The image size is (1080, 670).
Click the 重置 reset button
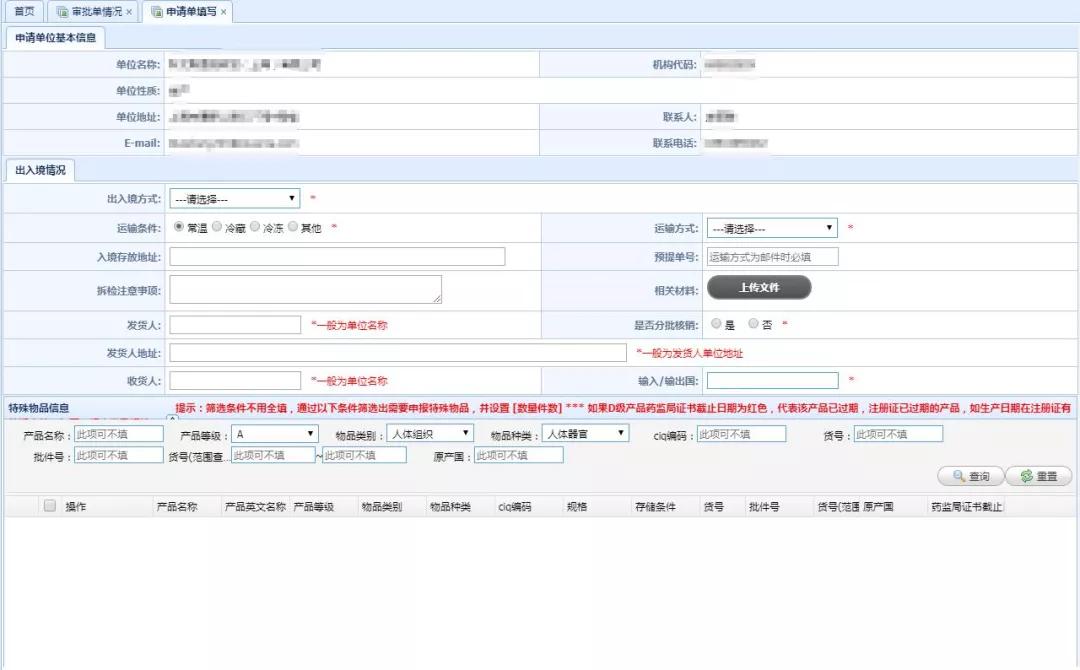1040,476
